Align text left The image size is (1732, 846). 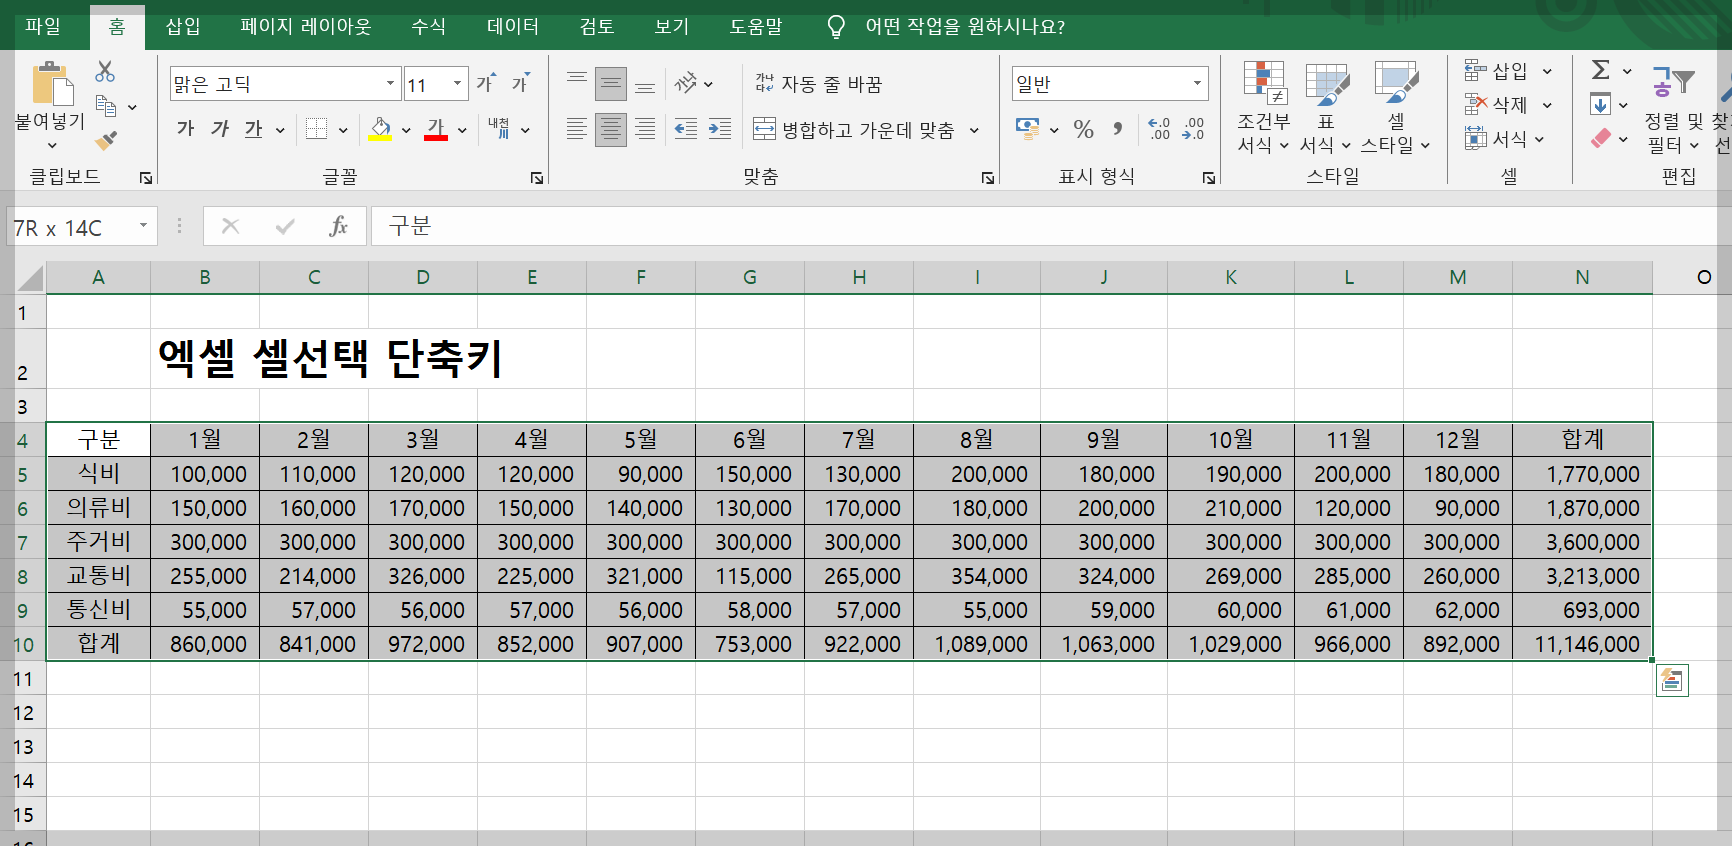[x=577, y=129]
